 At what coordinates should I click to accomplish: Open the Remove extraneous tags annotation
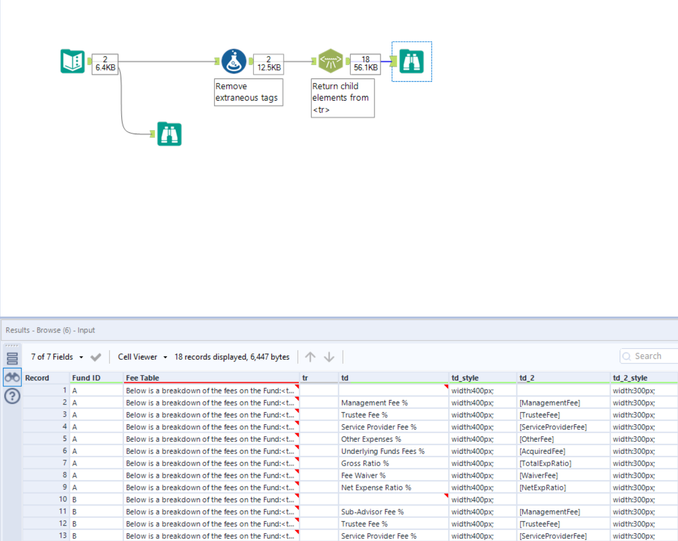[x=249, y=92]
